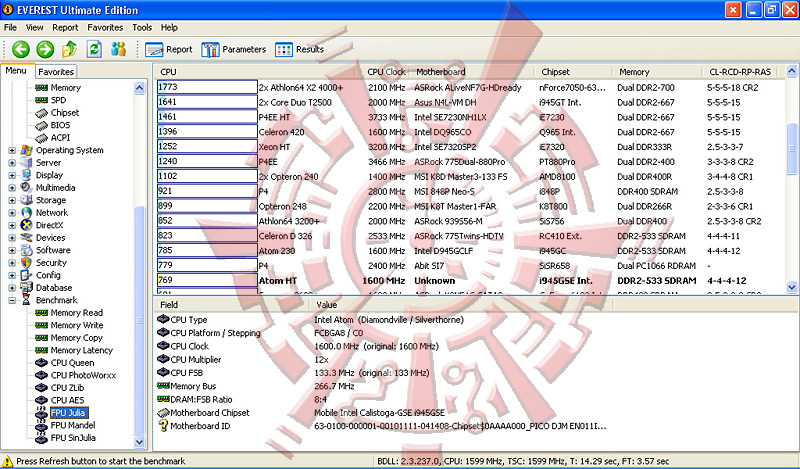The image size is (800, 469).
Task: Open benchmark Parameters
Action: pos(234,50)
